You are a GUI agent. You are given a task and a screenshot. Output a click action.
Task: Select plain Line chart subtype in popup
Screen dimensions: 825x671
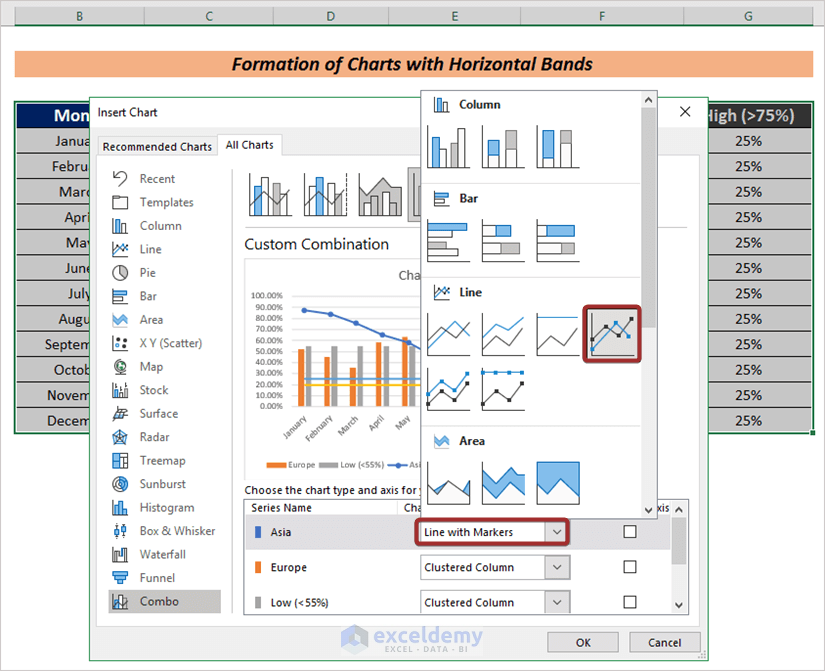tap(448, 334)
